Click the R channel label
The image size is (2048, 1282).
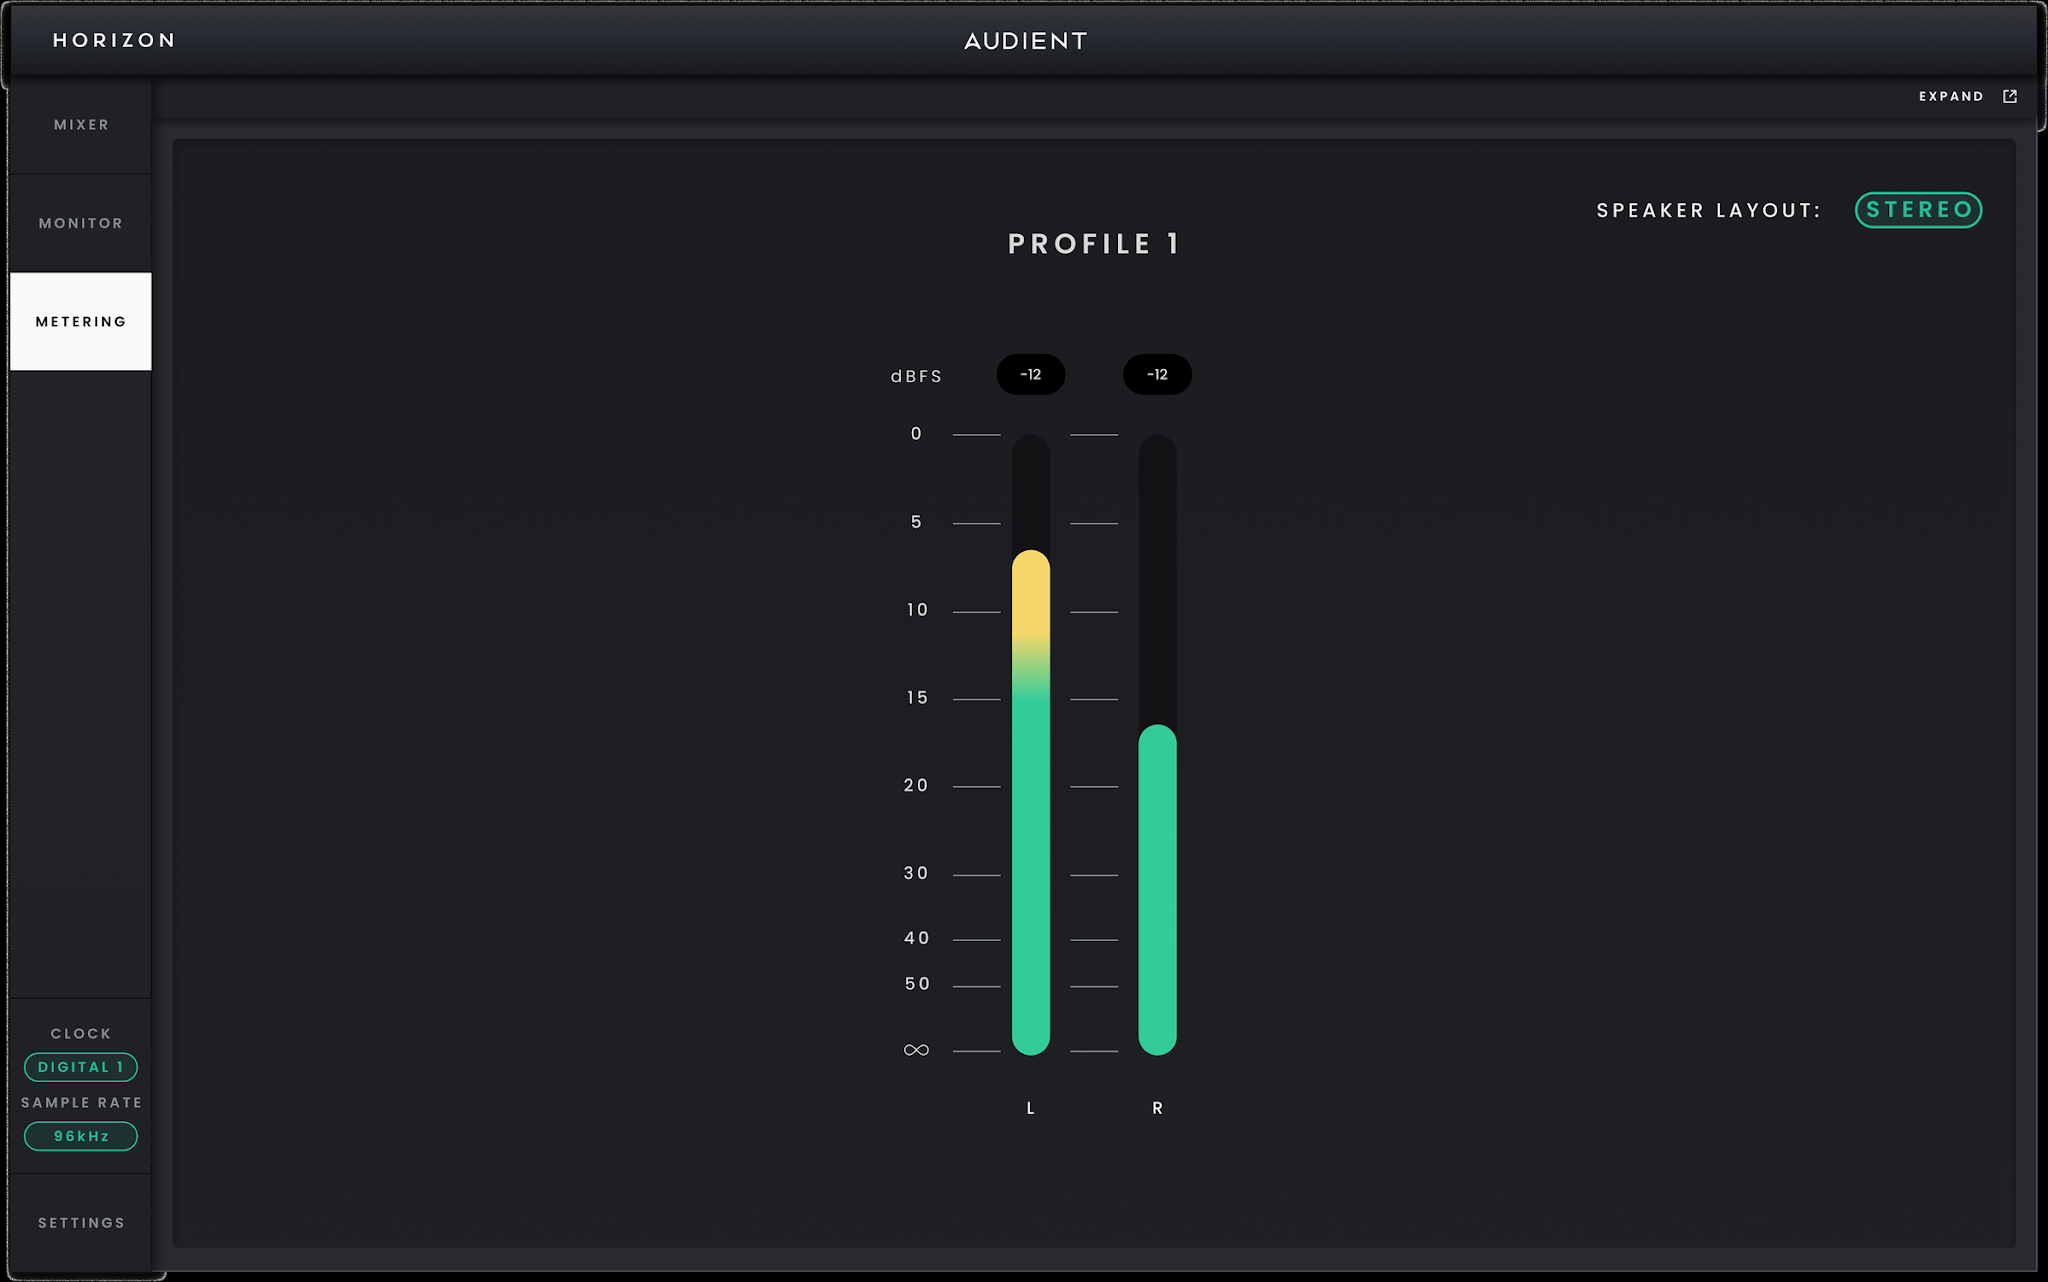click(x=1157, y=1108)
